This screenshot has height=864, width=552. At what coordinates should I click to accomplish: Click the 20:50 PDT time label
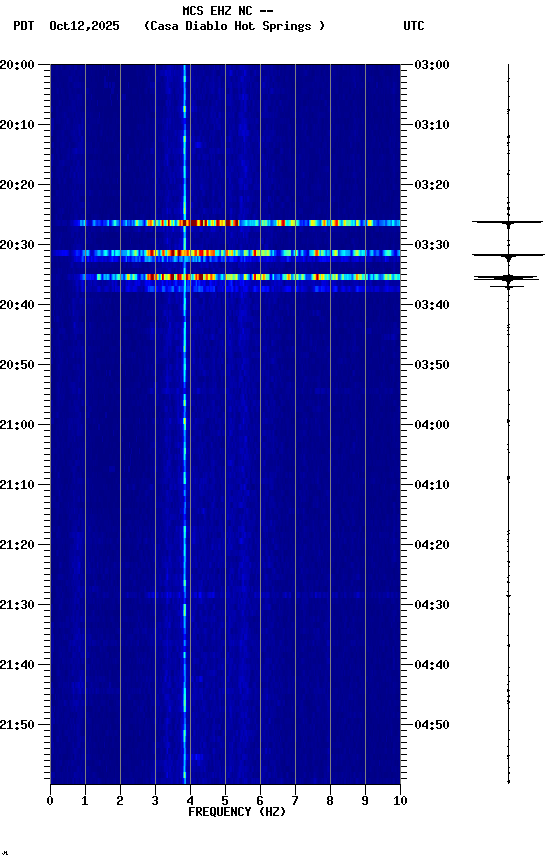pos(17,365)
